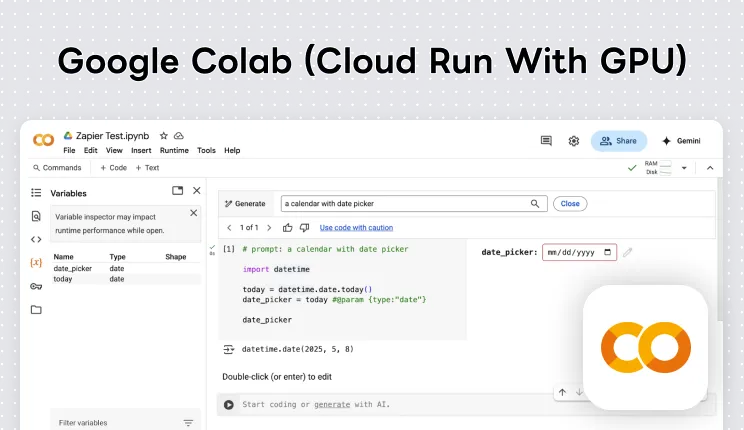Open the Use code with caution link
The image size is (744, 430).
point(356,228)
